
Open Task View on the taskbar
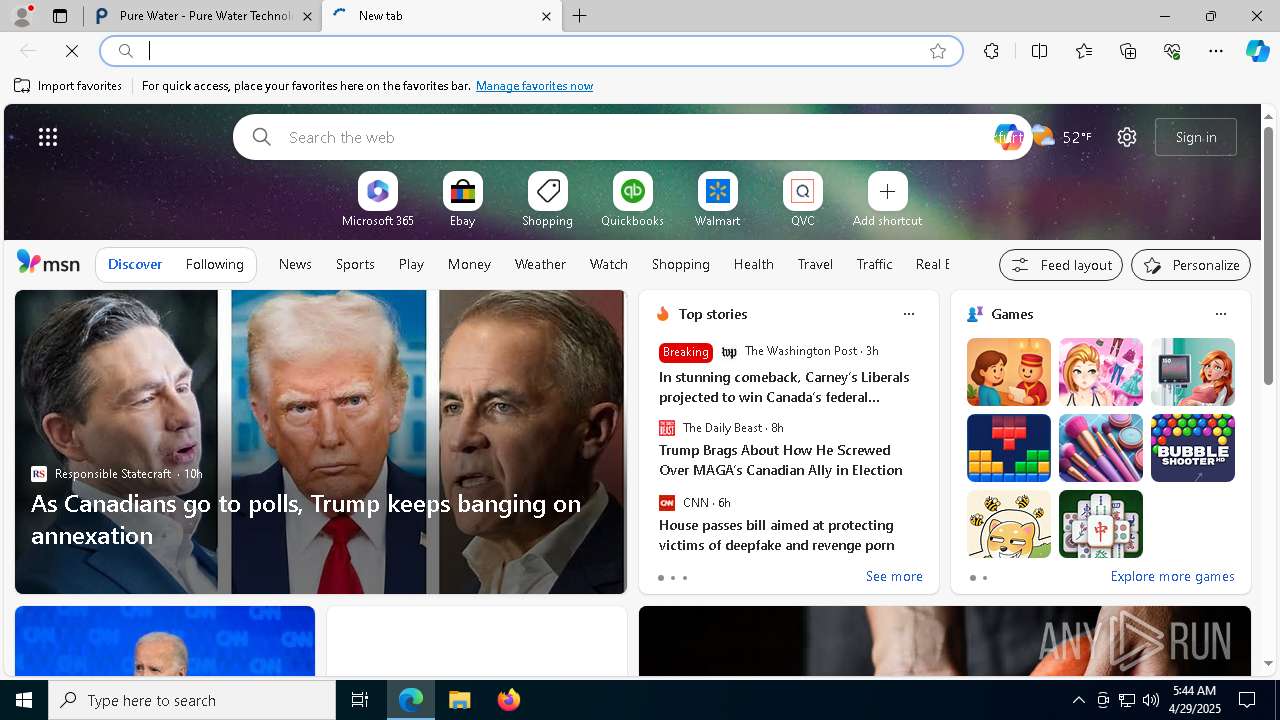(360, 700)
